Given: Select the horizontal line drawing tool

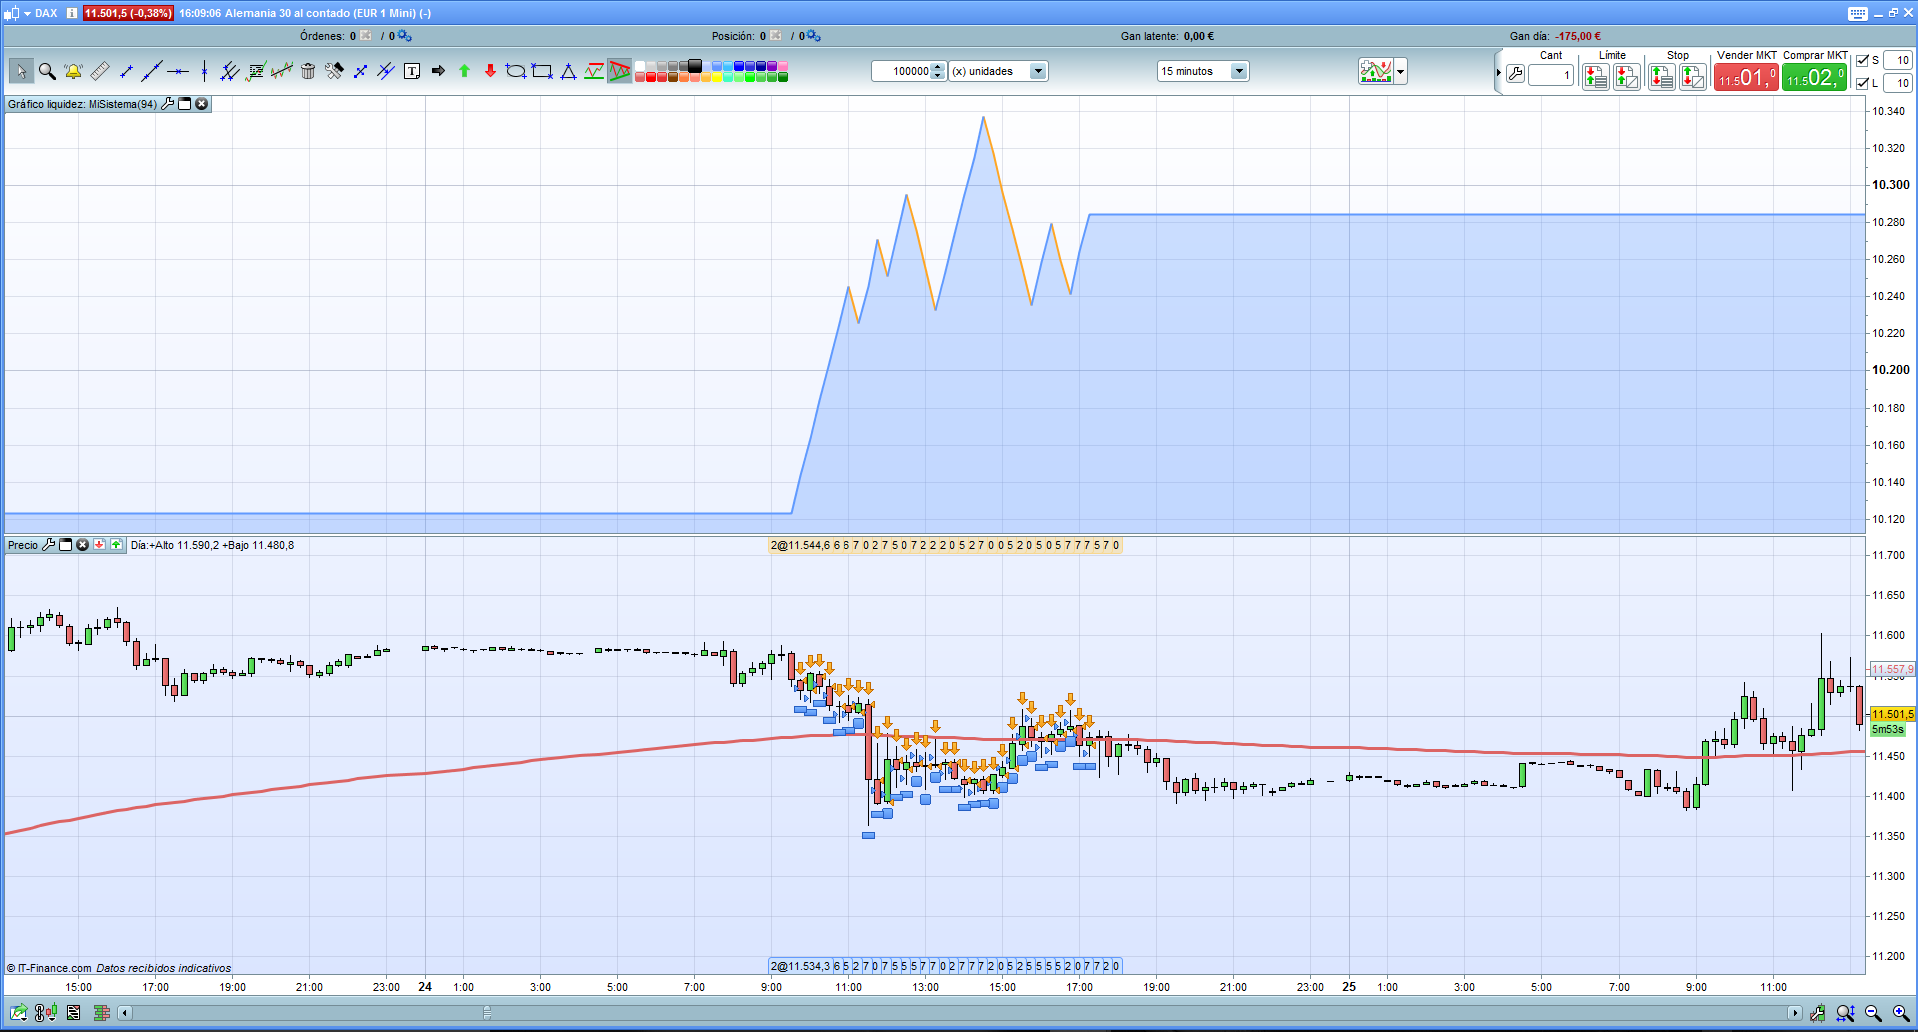Looking at the screenshot, I should (178, 71).
